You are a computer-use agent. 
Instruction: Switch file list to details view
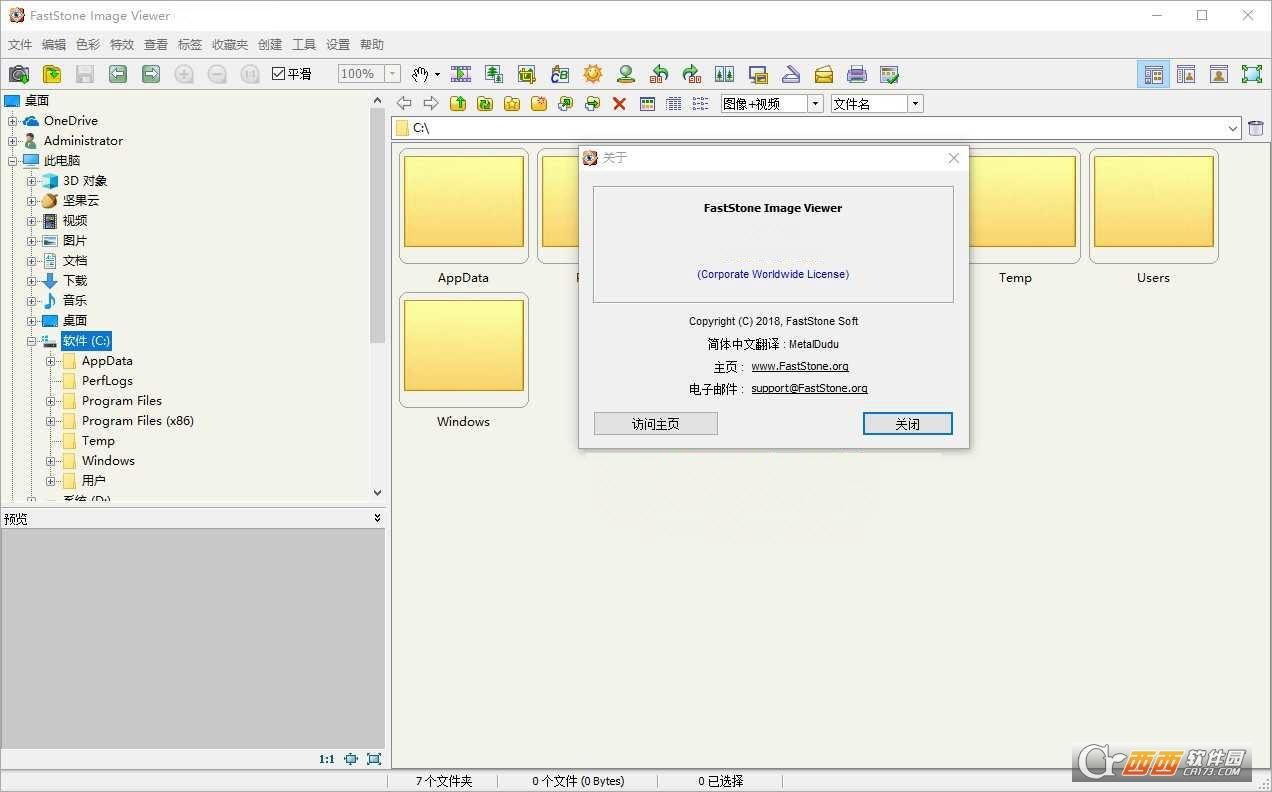[x=674, y=104]
